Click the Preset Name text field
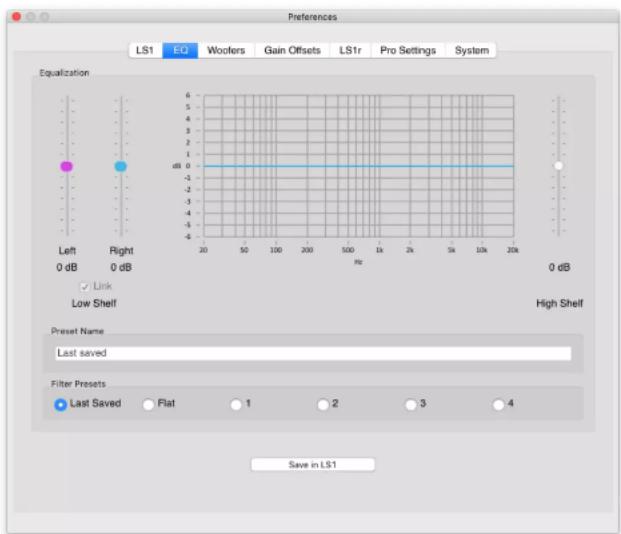621x534 pixels. [313, 353]
